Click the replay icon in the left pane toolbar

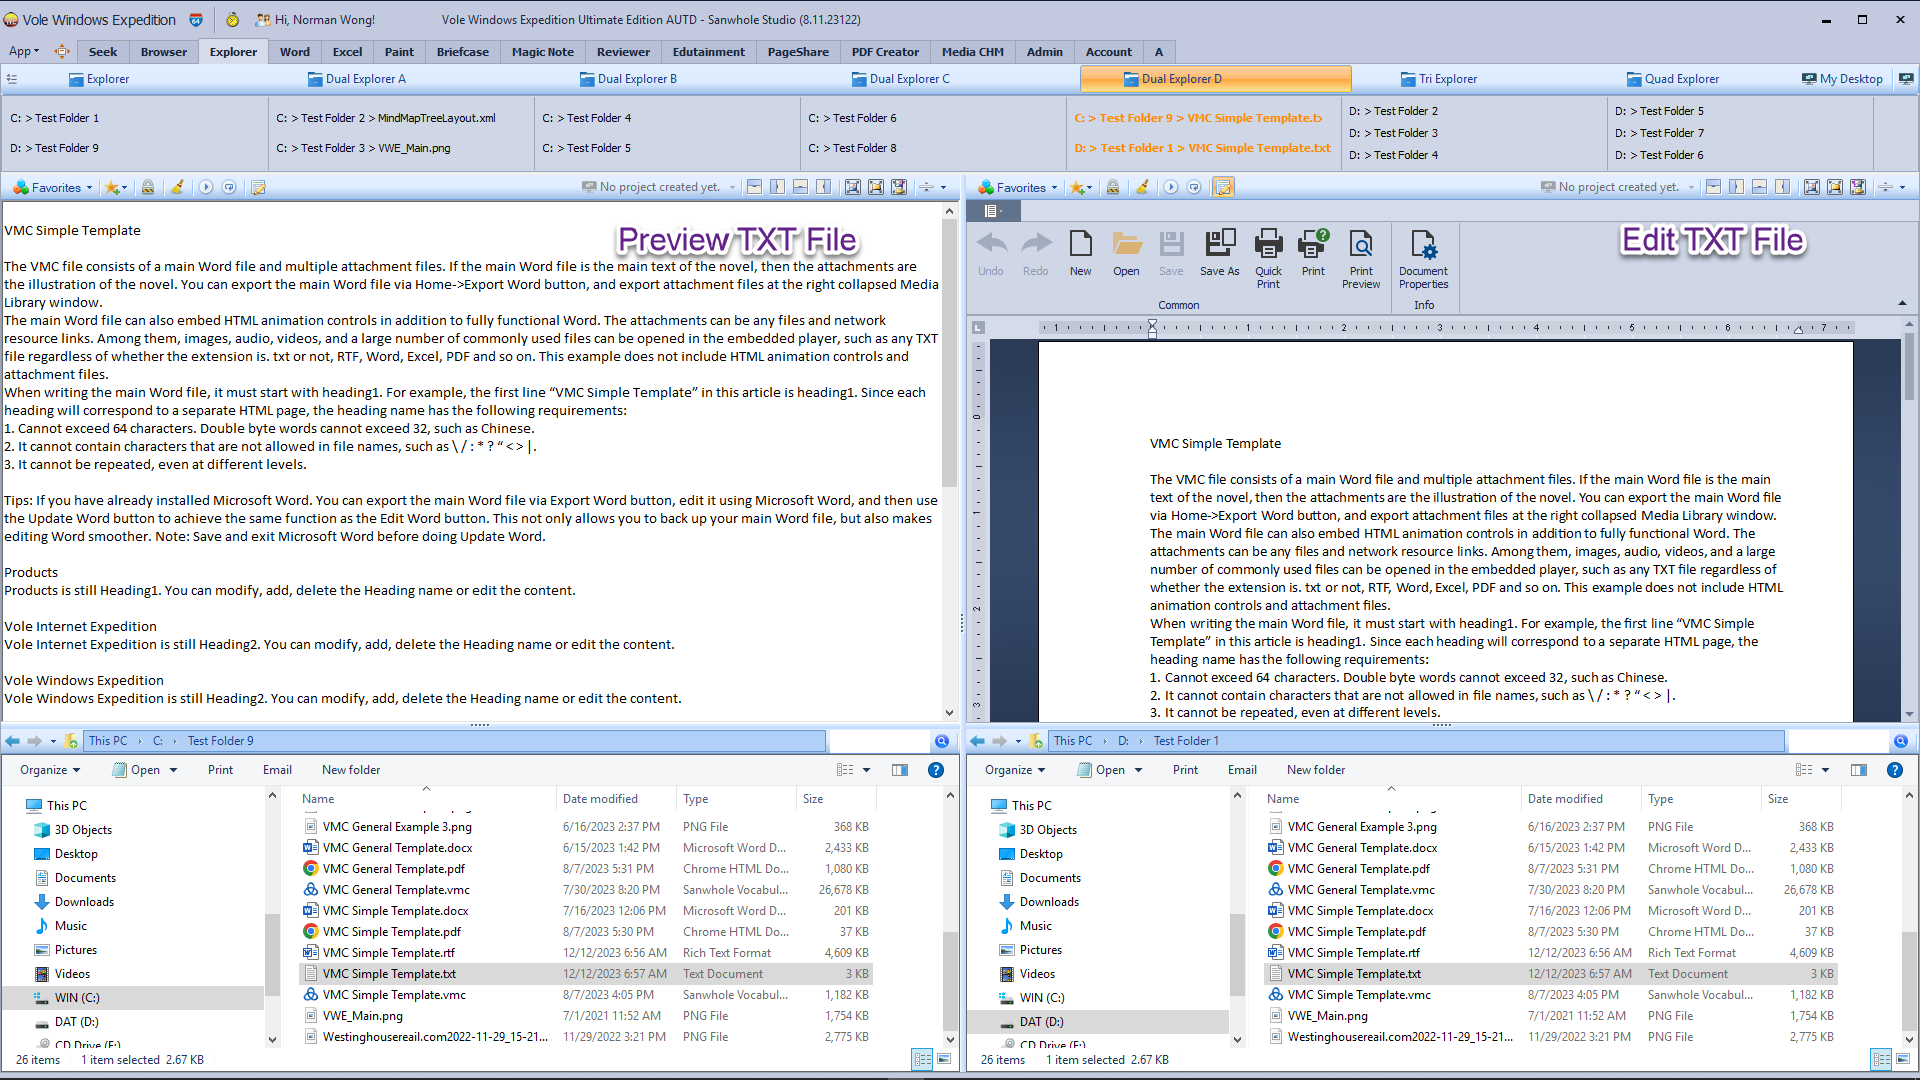click(229, 187)
